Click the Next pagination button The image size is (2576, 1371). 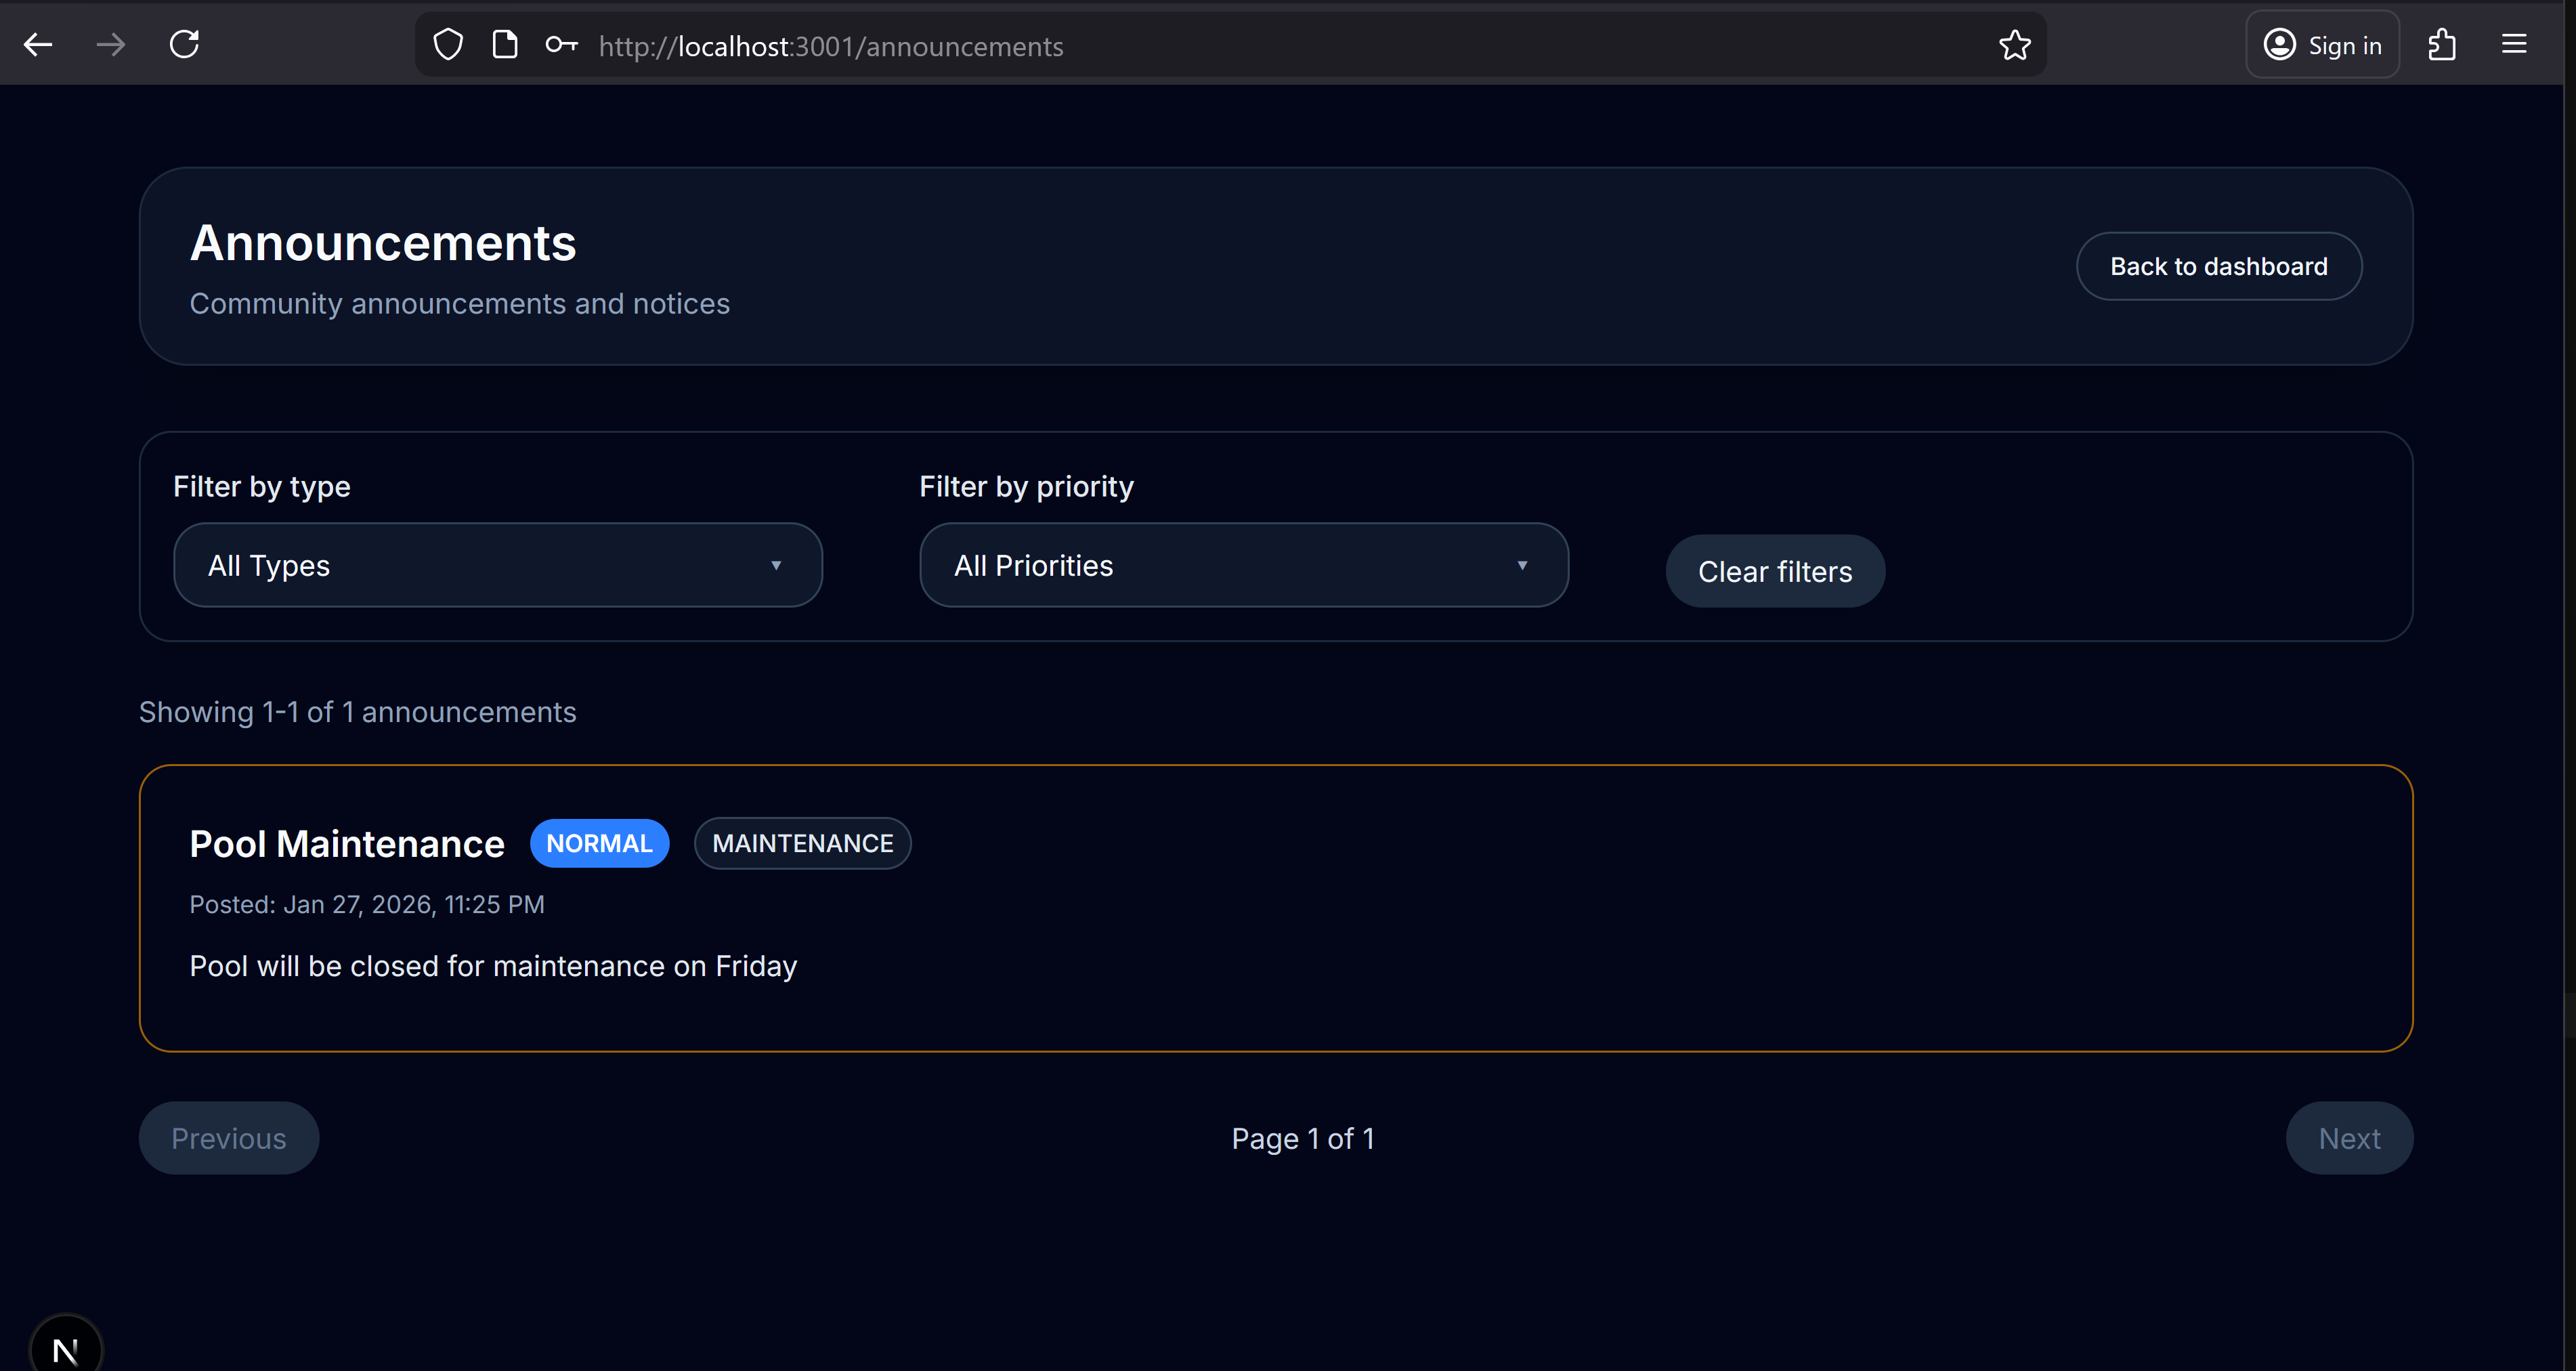[2348, 1138]
